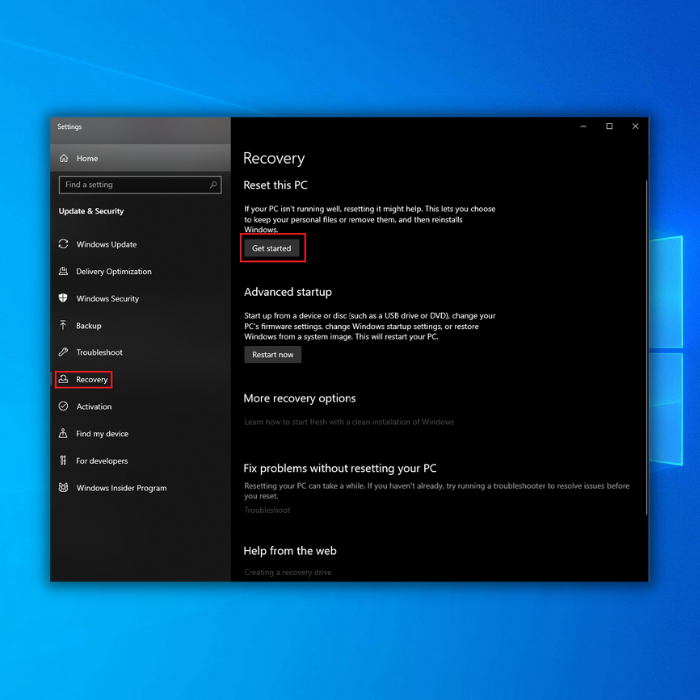Click the Settings window title text
This screenshot has width=700, height=700.
coord(70,127)
